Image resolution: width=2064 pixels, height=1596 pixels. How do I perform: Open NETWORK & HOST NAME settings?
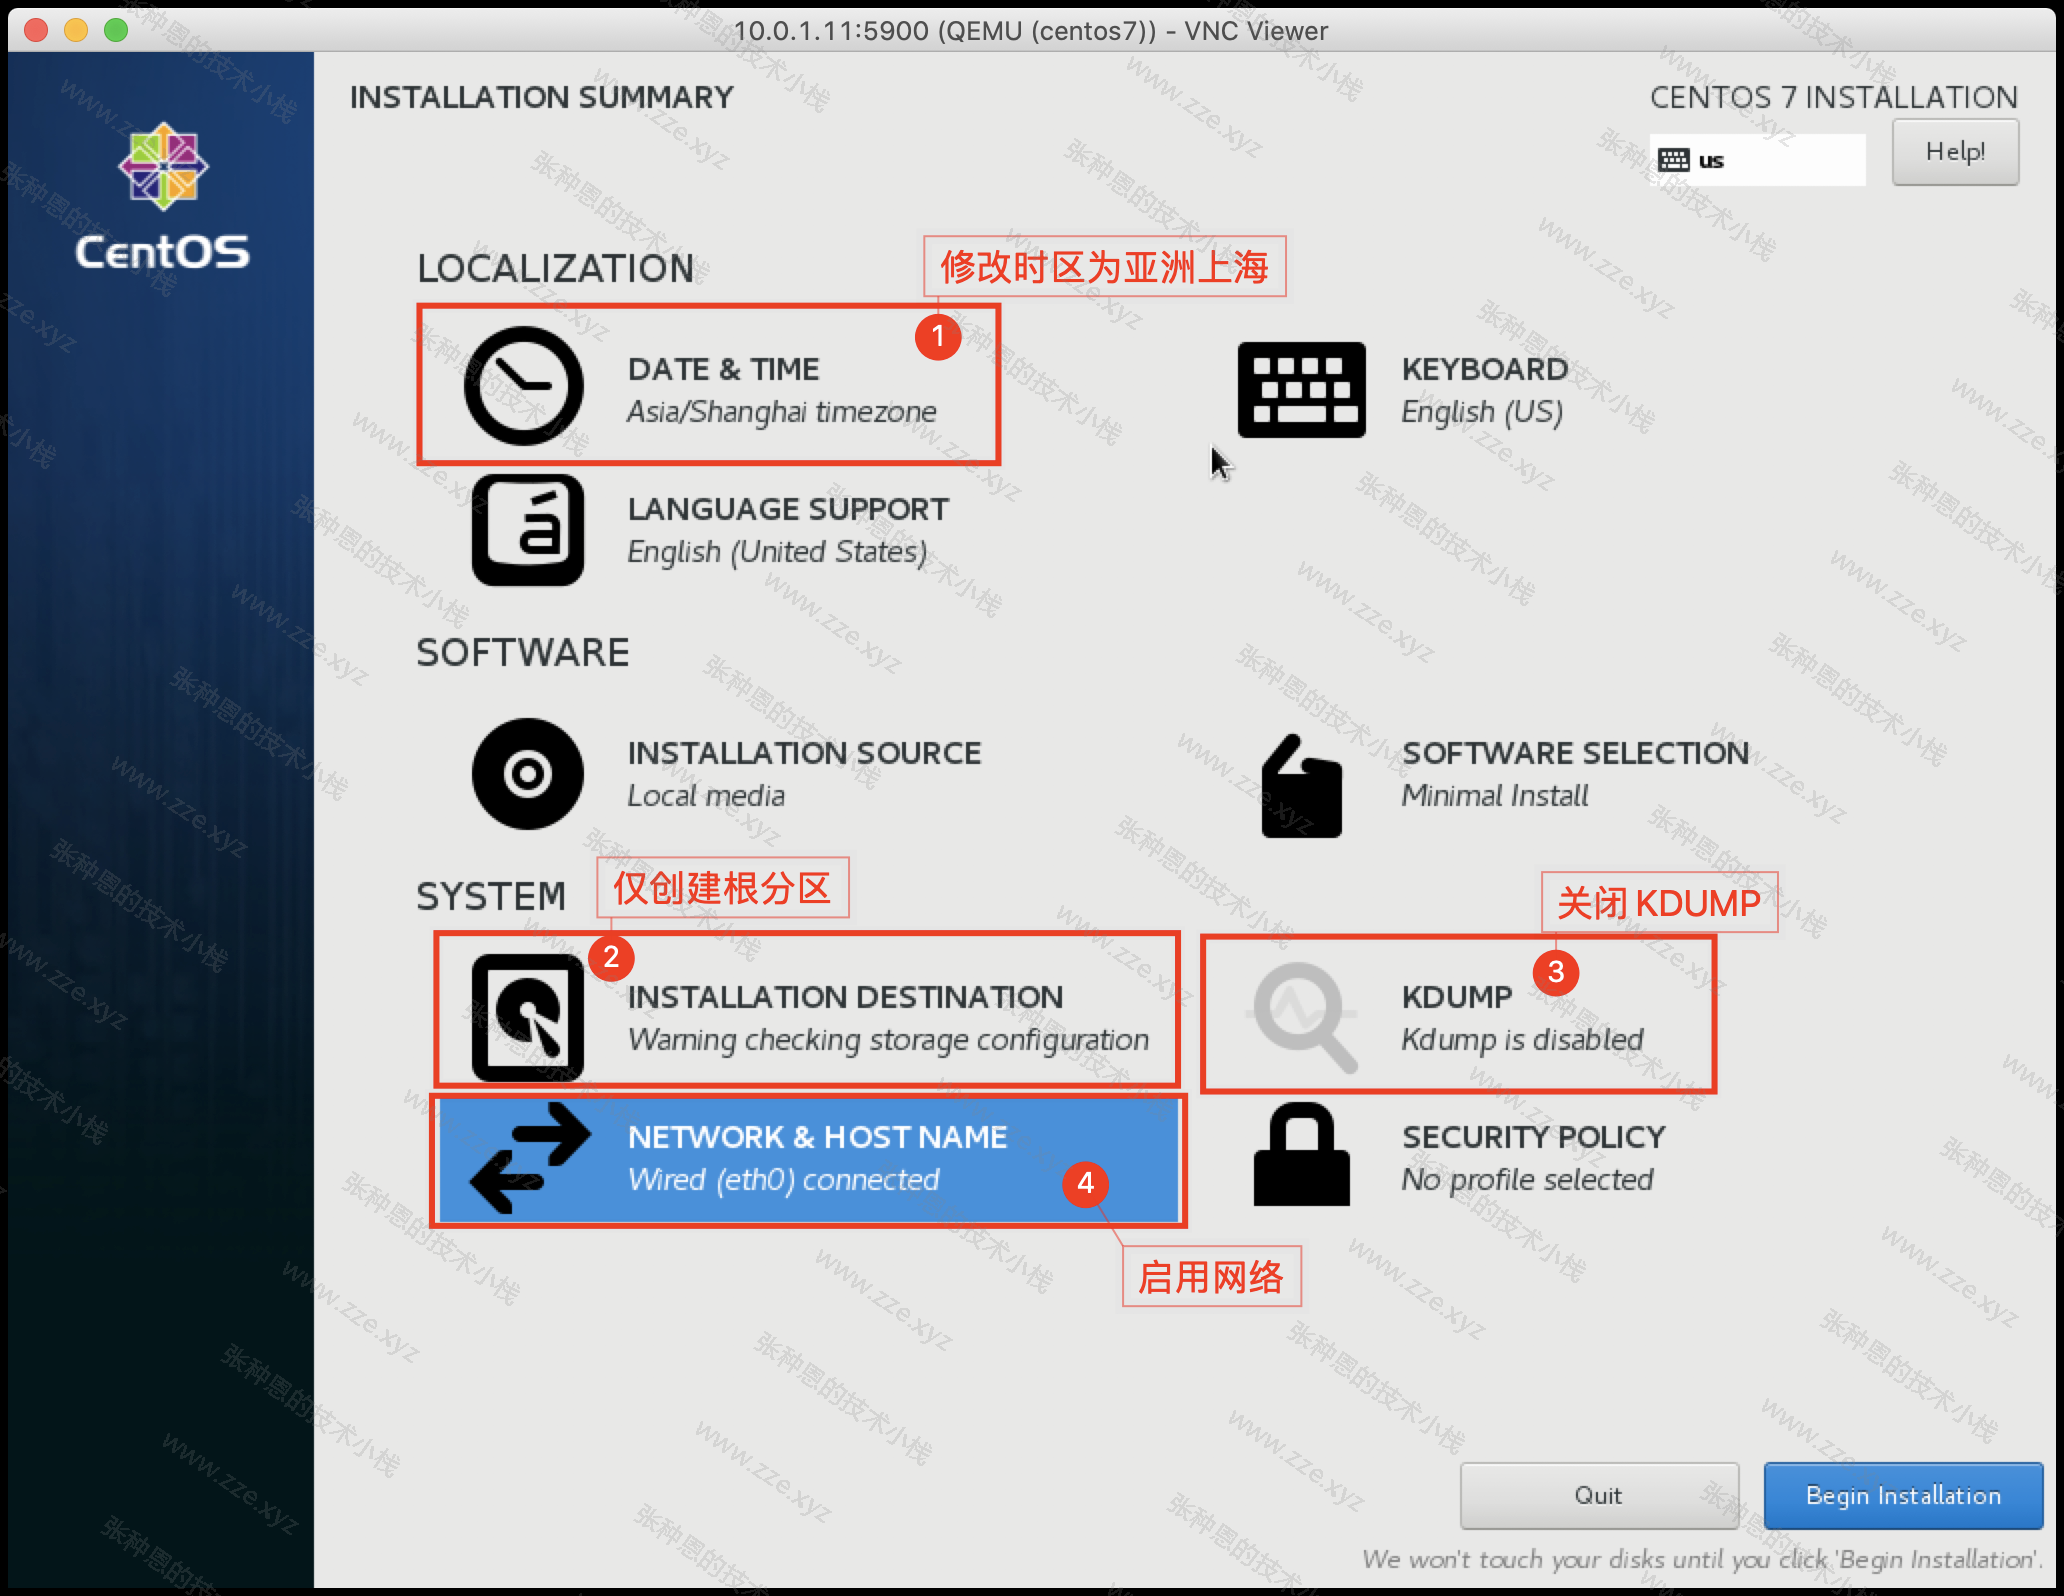click(x=817, y=1137)
